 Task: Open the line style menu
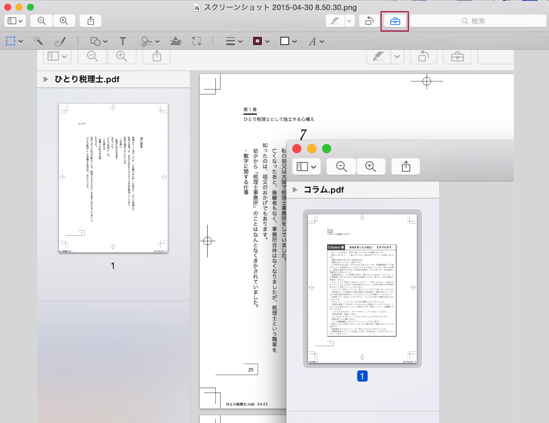[x=234, y=41]
